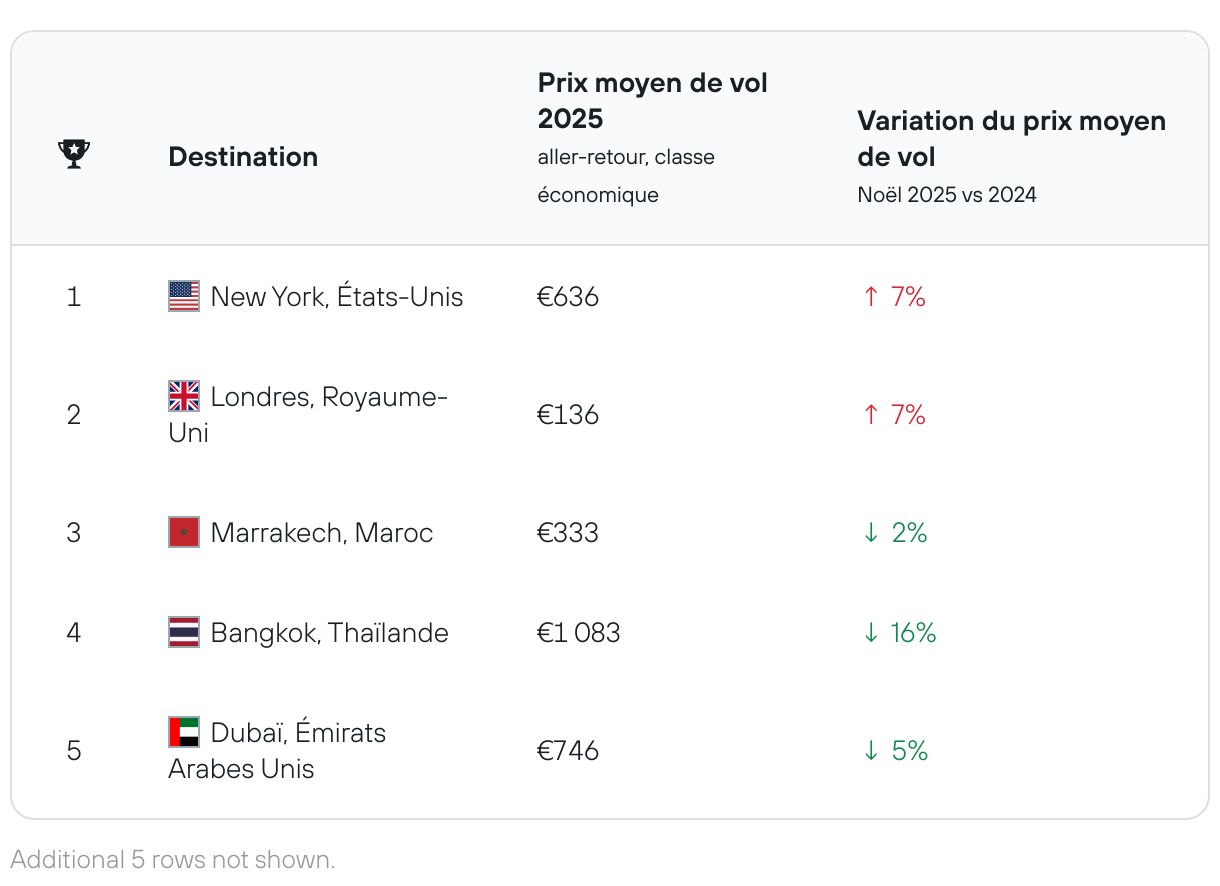Click the United States flag icon

184,296
